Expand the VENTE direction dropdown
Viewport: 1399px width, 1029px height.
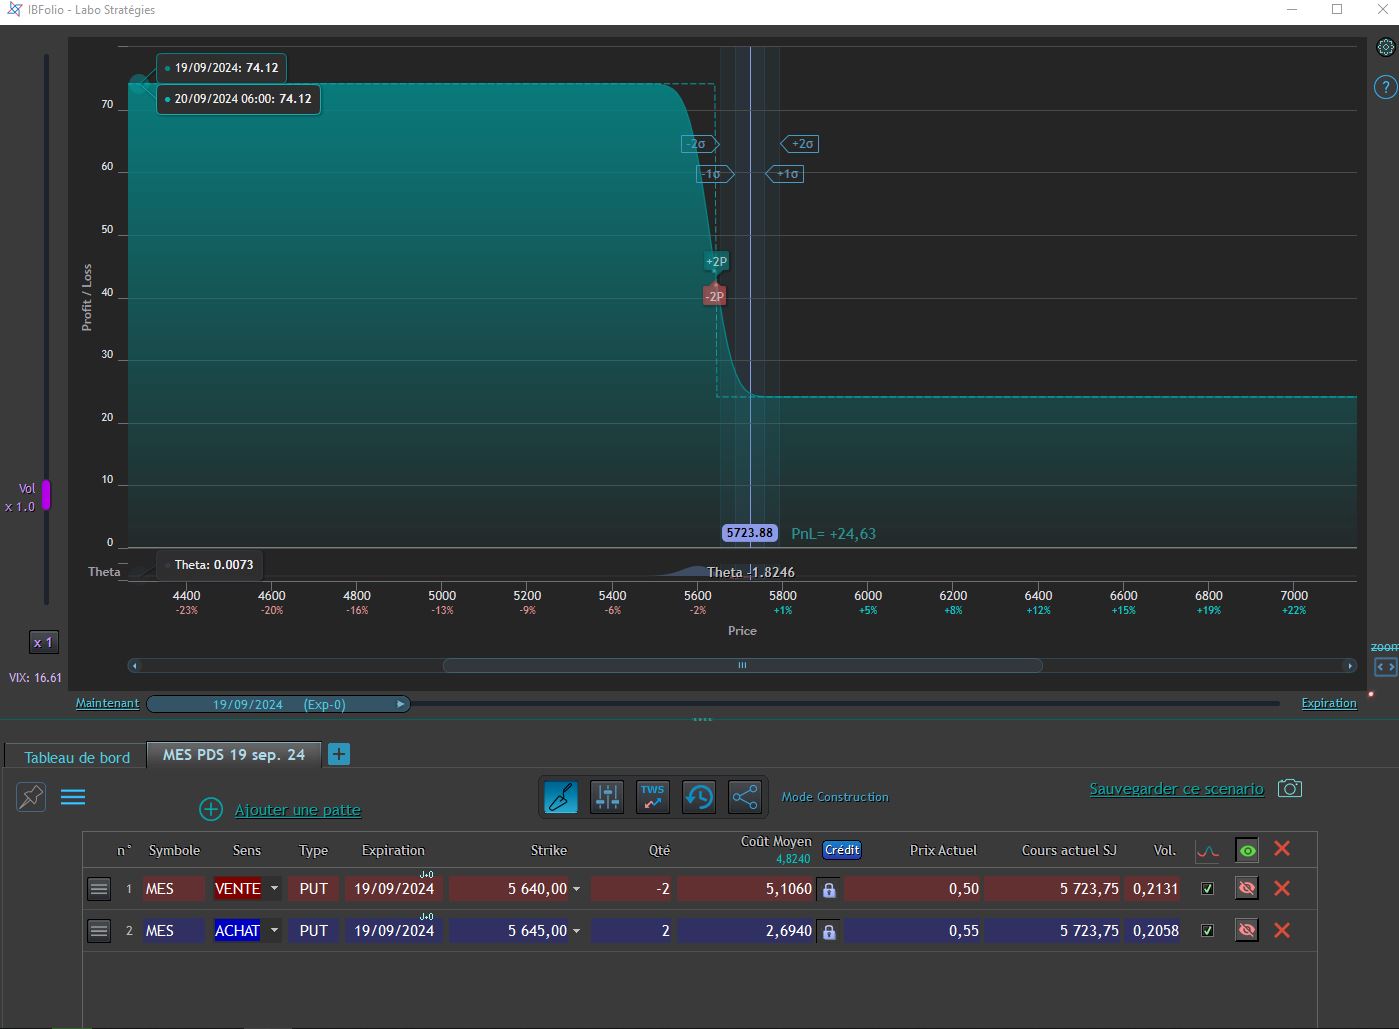[x=274, y=888]
